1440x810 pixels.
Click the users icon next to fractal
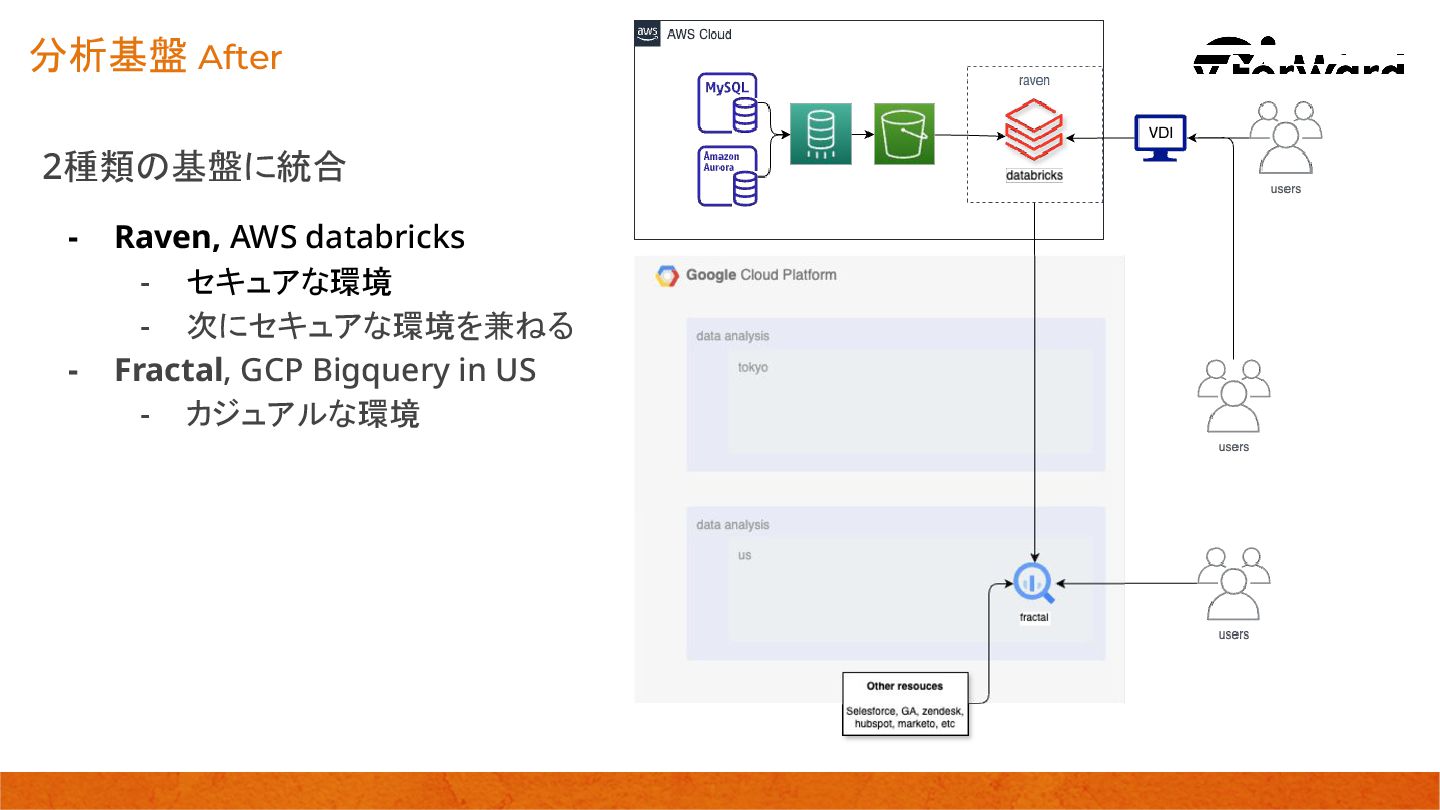coord(1234,584)
